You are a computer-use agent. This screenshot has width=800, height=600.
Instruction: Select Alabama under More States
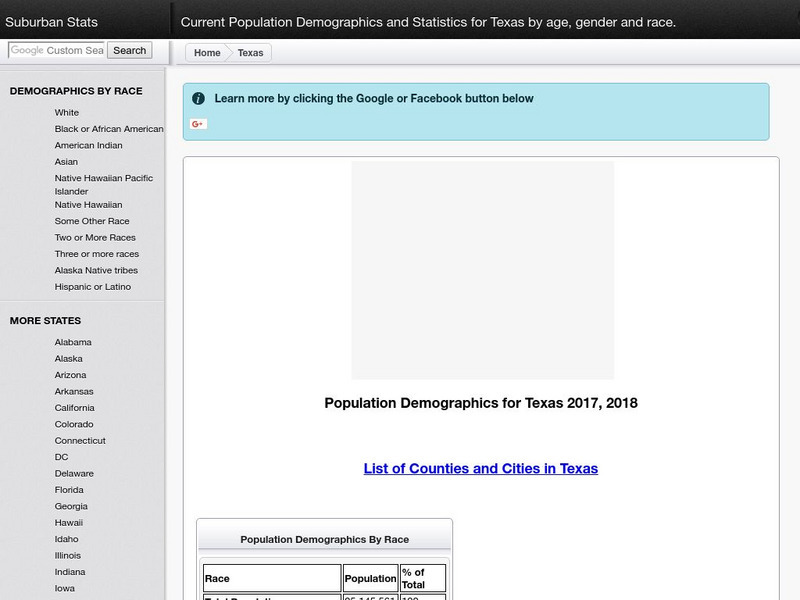[x=73, y=342]
